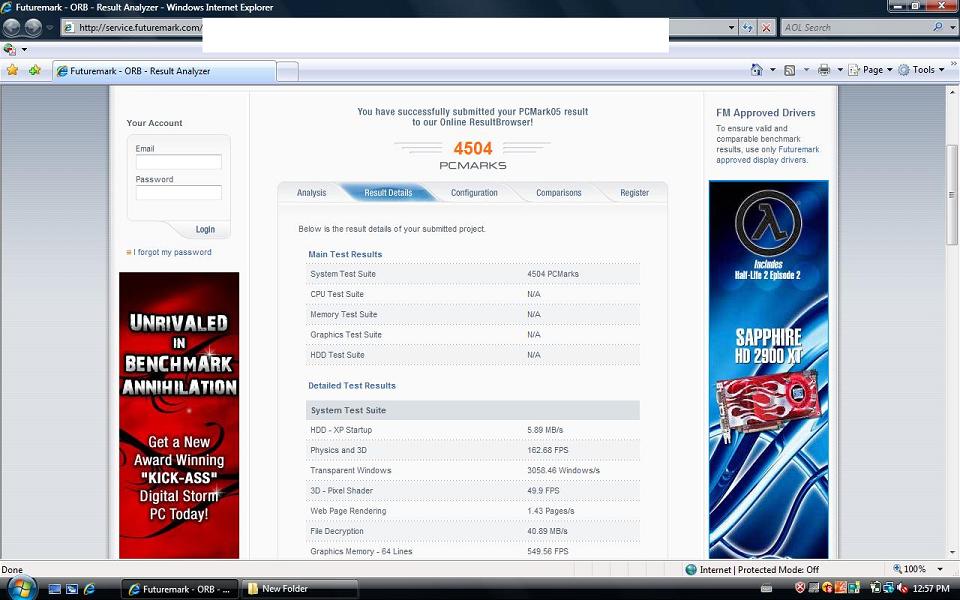Image resolution: width=960 pixels, height=600 pixels.
Task: Open the zoom level dropdown arrow
Action: click(x=940, y=569)
